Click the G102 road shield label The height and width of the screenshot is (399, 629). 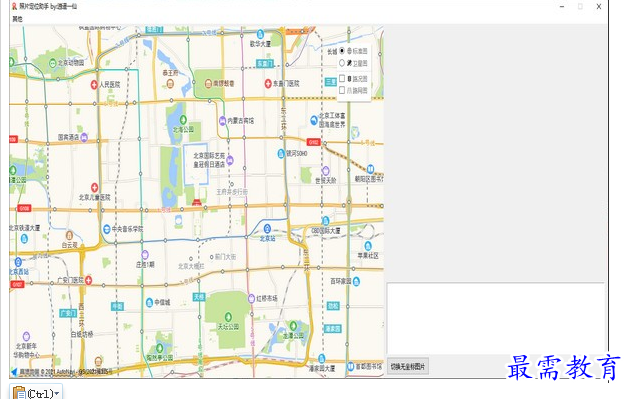pyautogui.click(x=313, y=142)
